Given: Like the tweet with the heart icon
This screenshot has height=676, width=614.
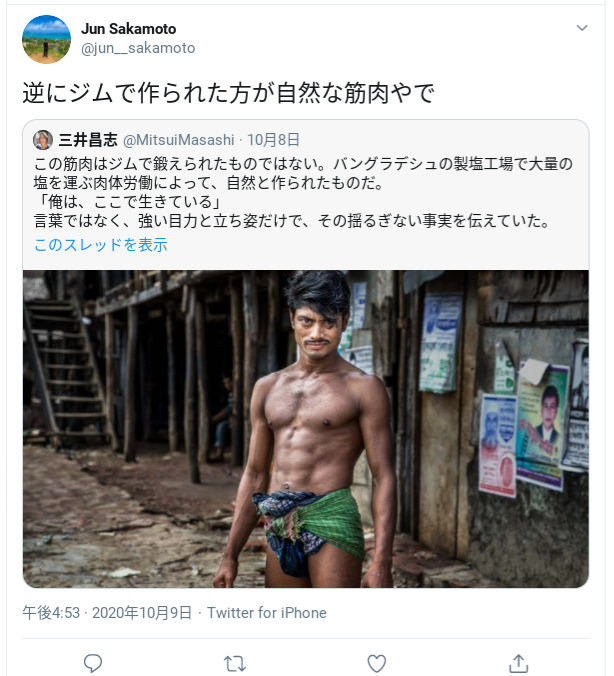Looking at the screenshot, I should point(377,663).
